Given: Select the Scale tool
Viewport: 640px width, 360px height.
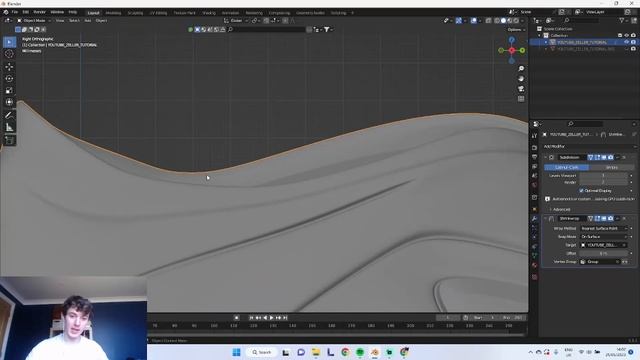Looking at the screenshot, I should [x=9, y=90].
